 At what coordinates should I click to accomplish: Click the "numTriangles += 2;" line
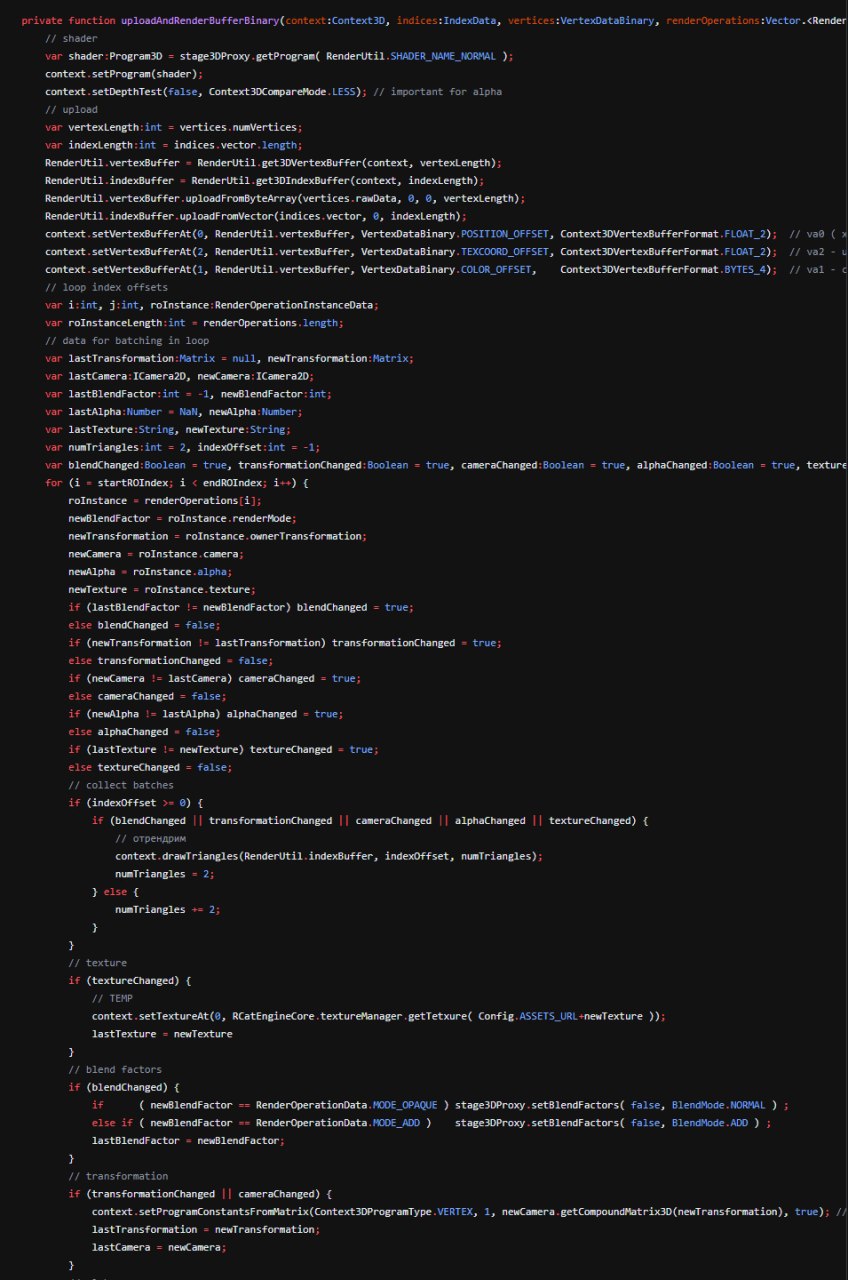coord(167,910)
